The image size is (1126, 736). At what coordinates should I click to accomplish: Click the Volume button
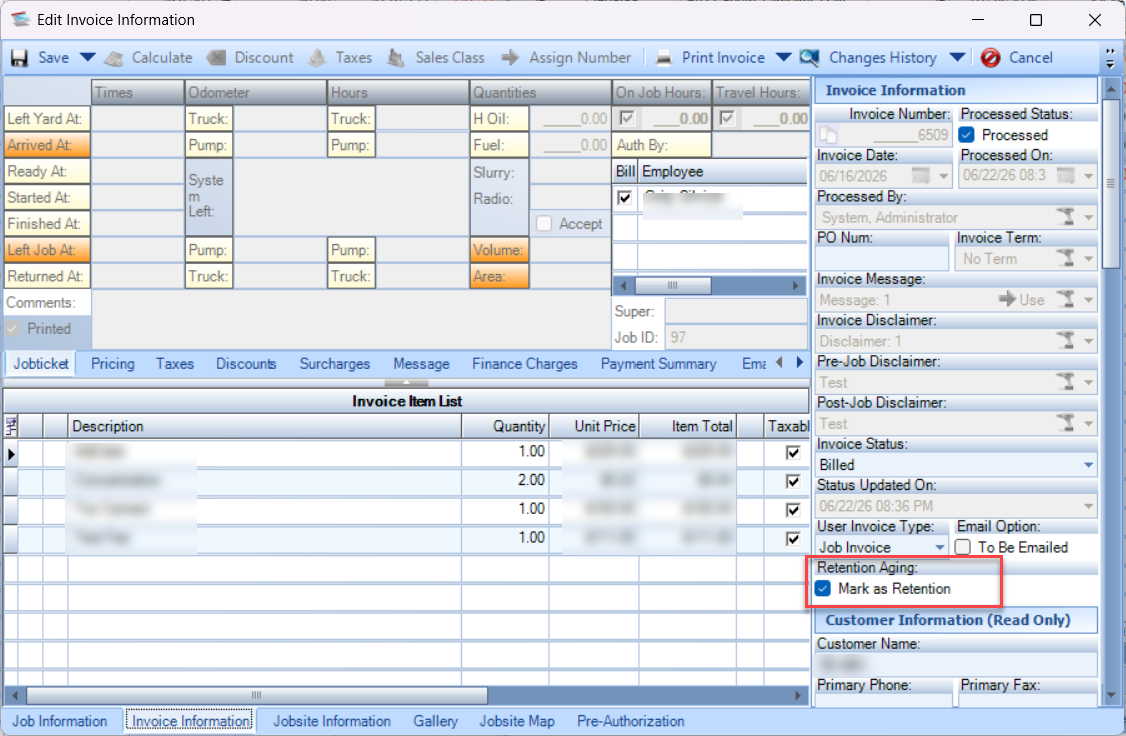tap(499, 250)
